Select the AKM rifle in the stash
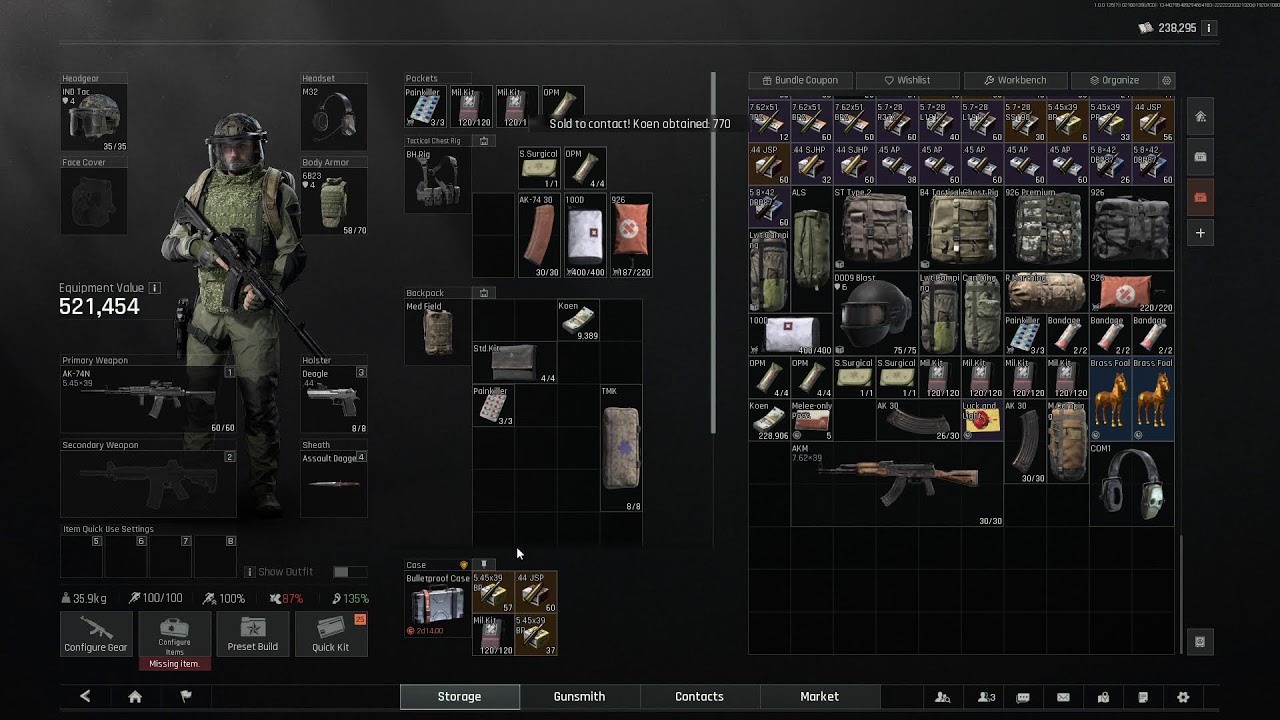This screenshot has width=1280, height=720. [x=897, y=485]
